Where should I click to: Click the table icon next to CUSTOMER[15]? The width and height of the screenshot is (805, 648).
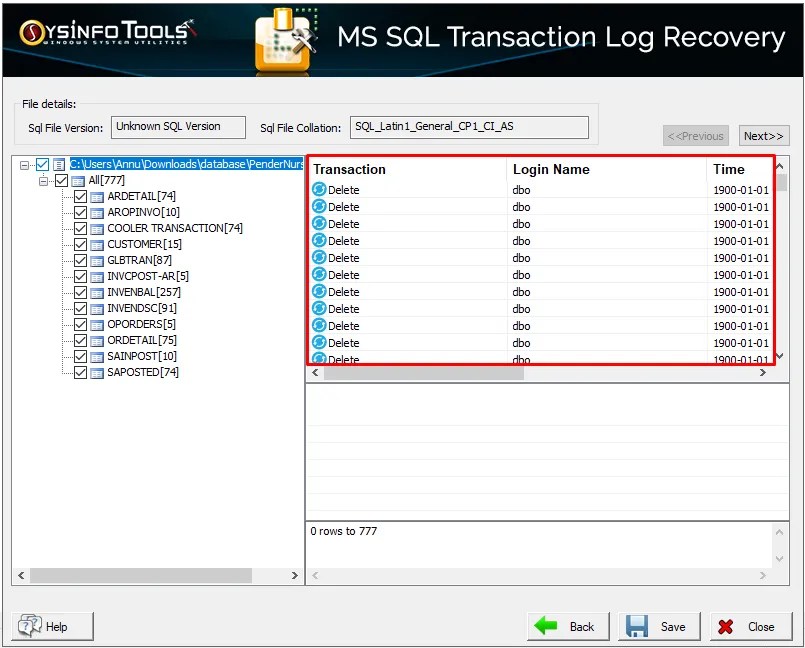[x=97, y=244]
